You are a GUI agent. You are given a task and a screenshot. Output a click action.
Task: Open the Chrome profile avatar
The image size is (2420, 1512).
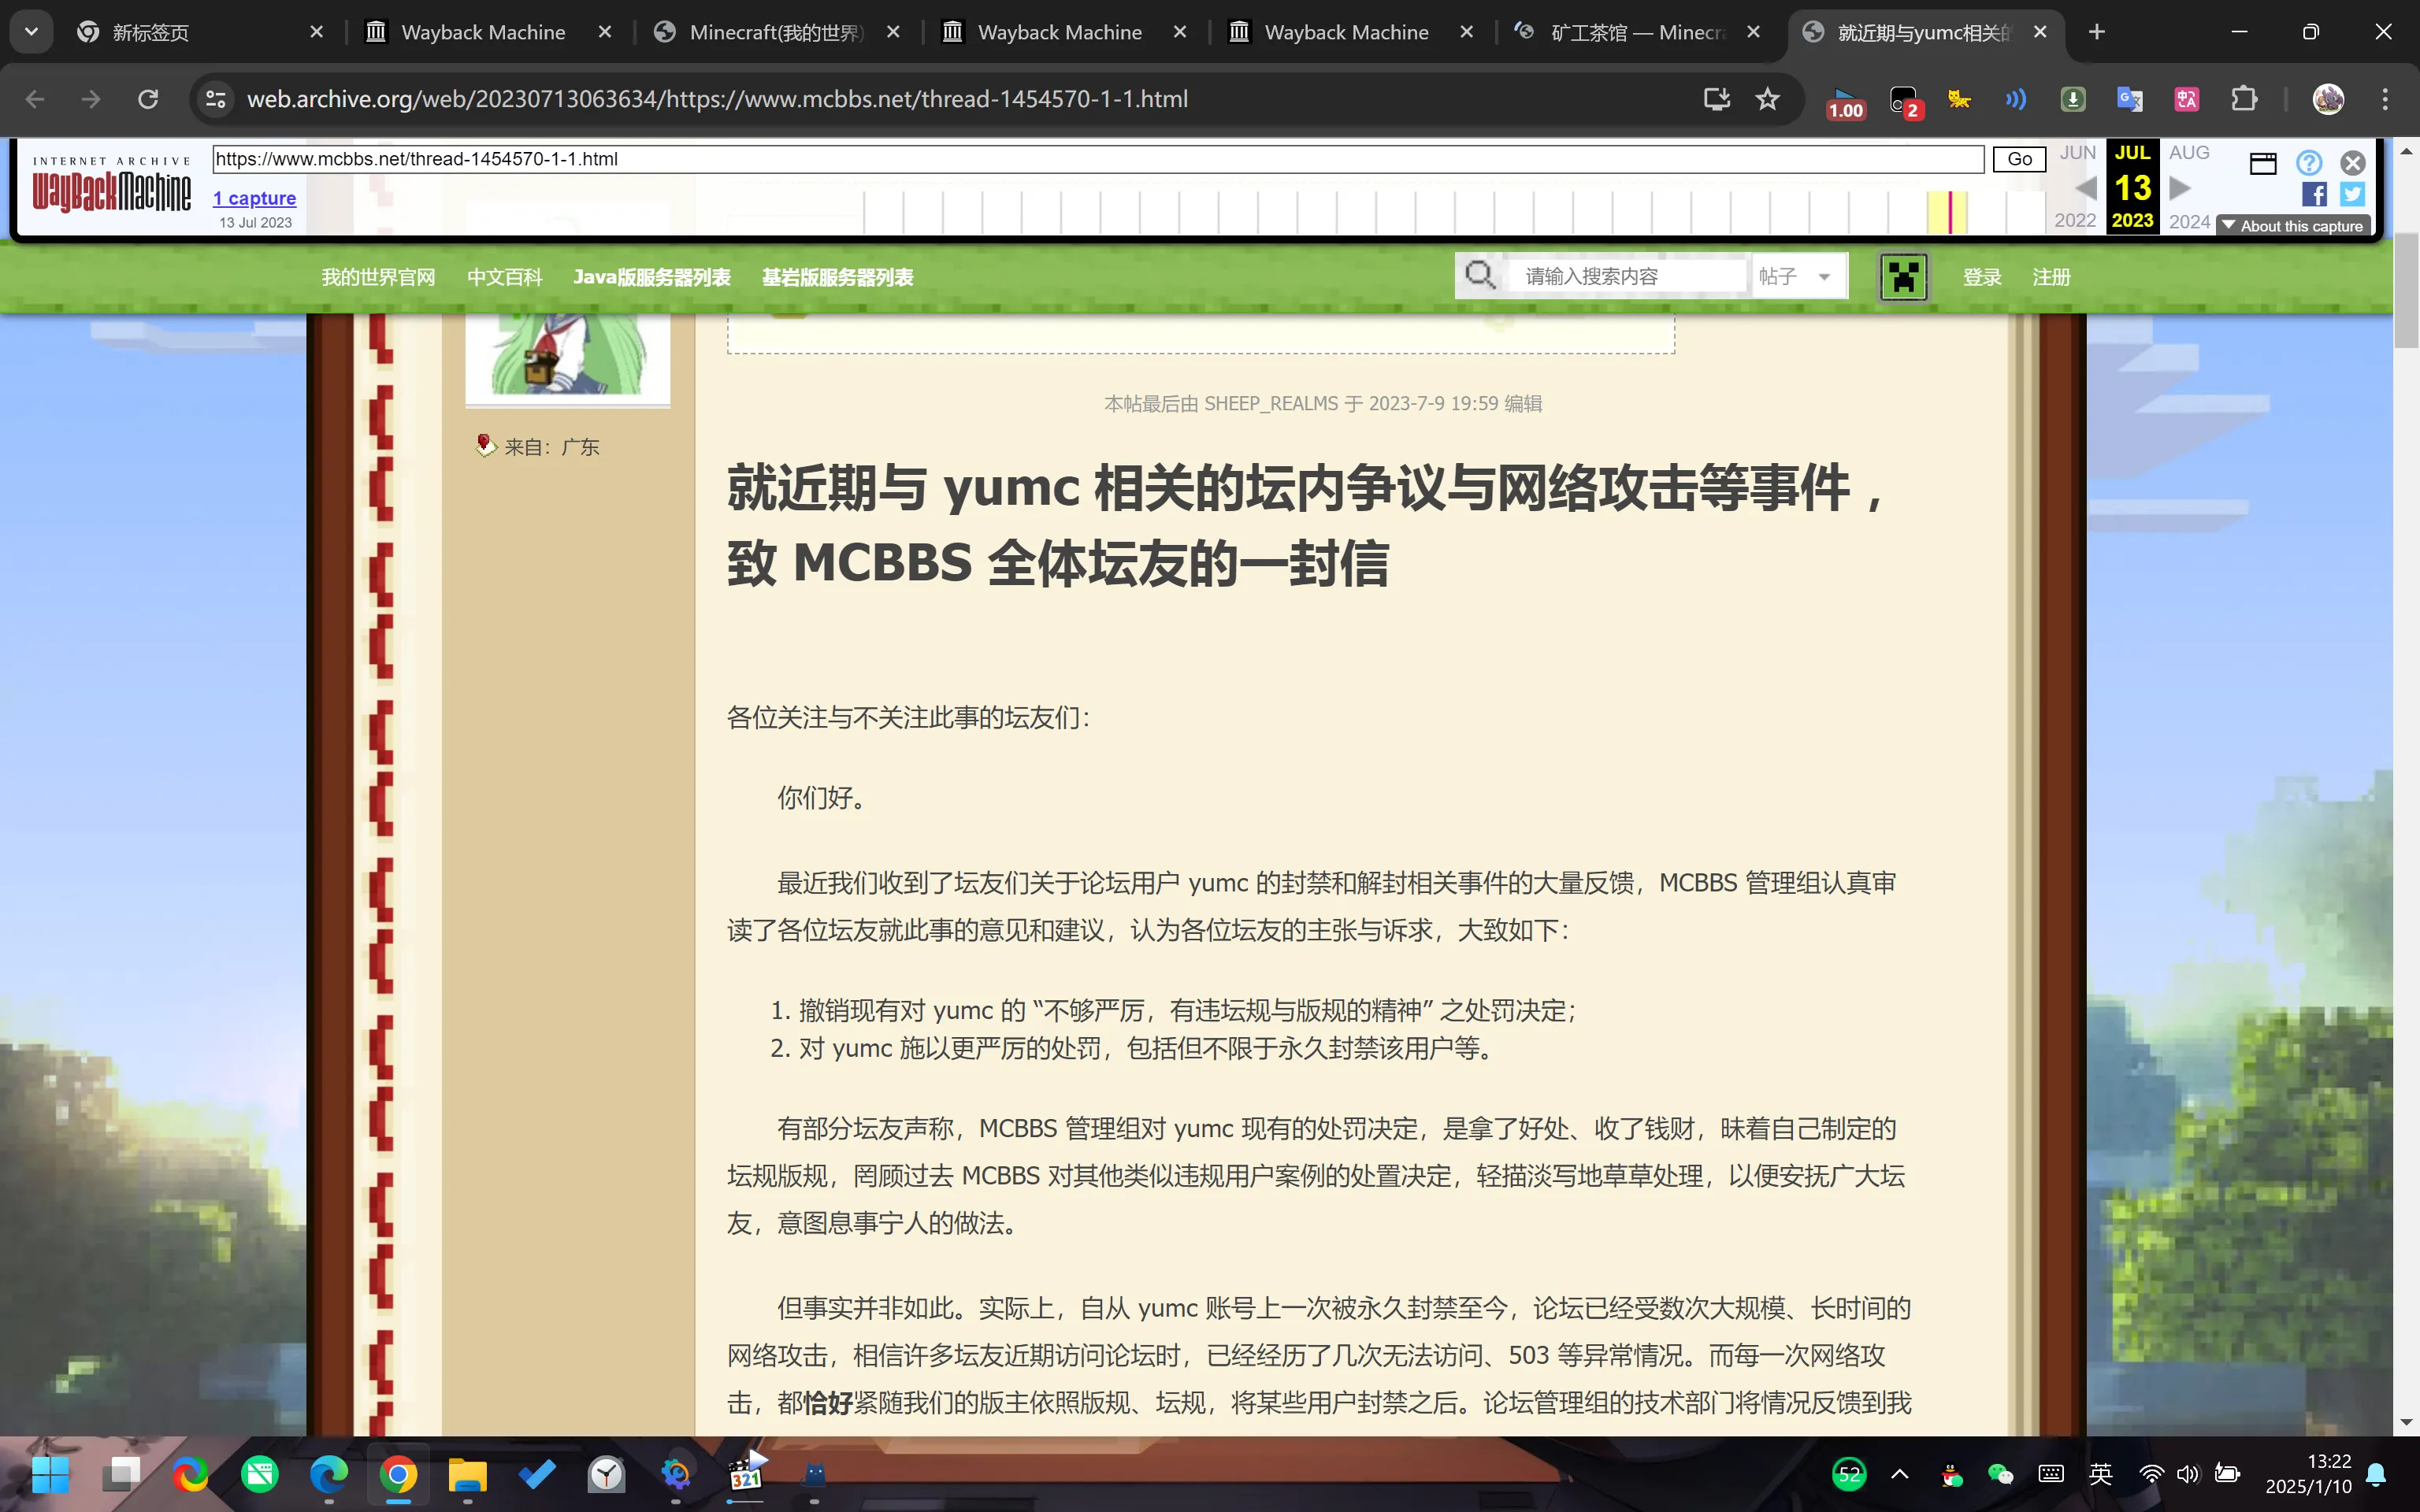[2328, 99]
